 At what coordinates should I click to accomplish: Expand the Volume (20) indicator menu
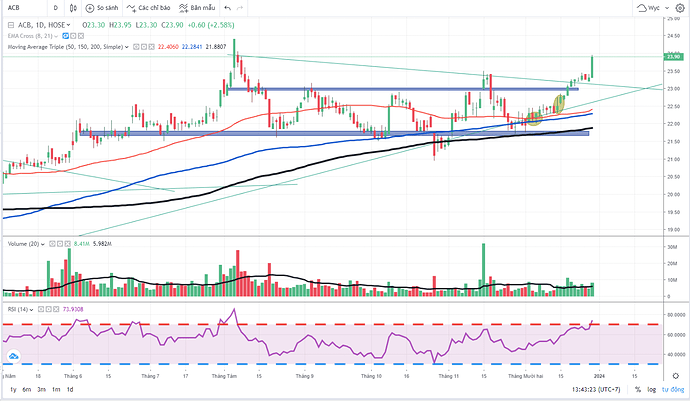click(x=43, y=244)
